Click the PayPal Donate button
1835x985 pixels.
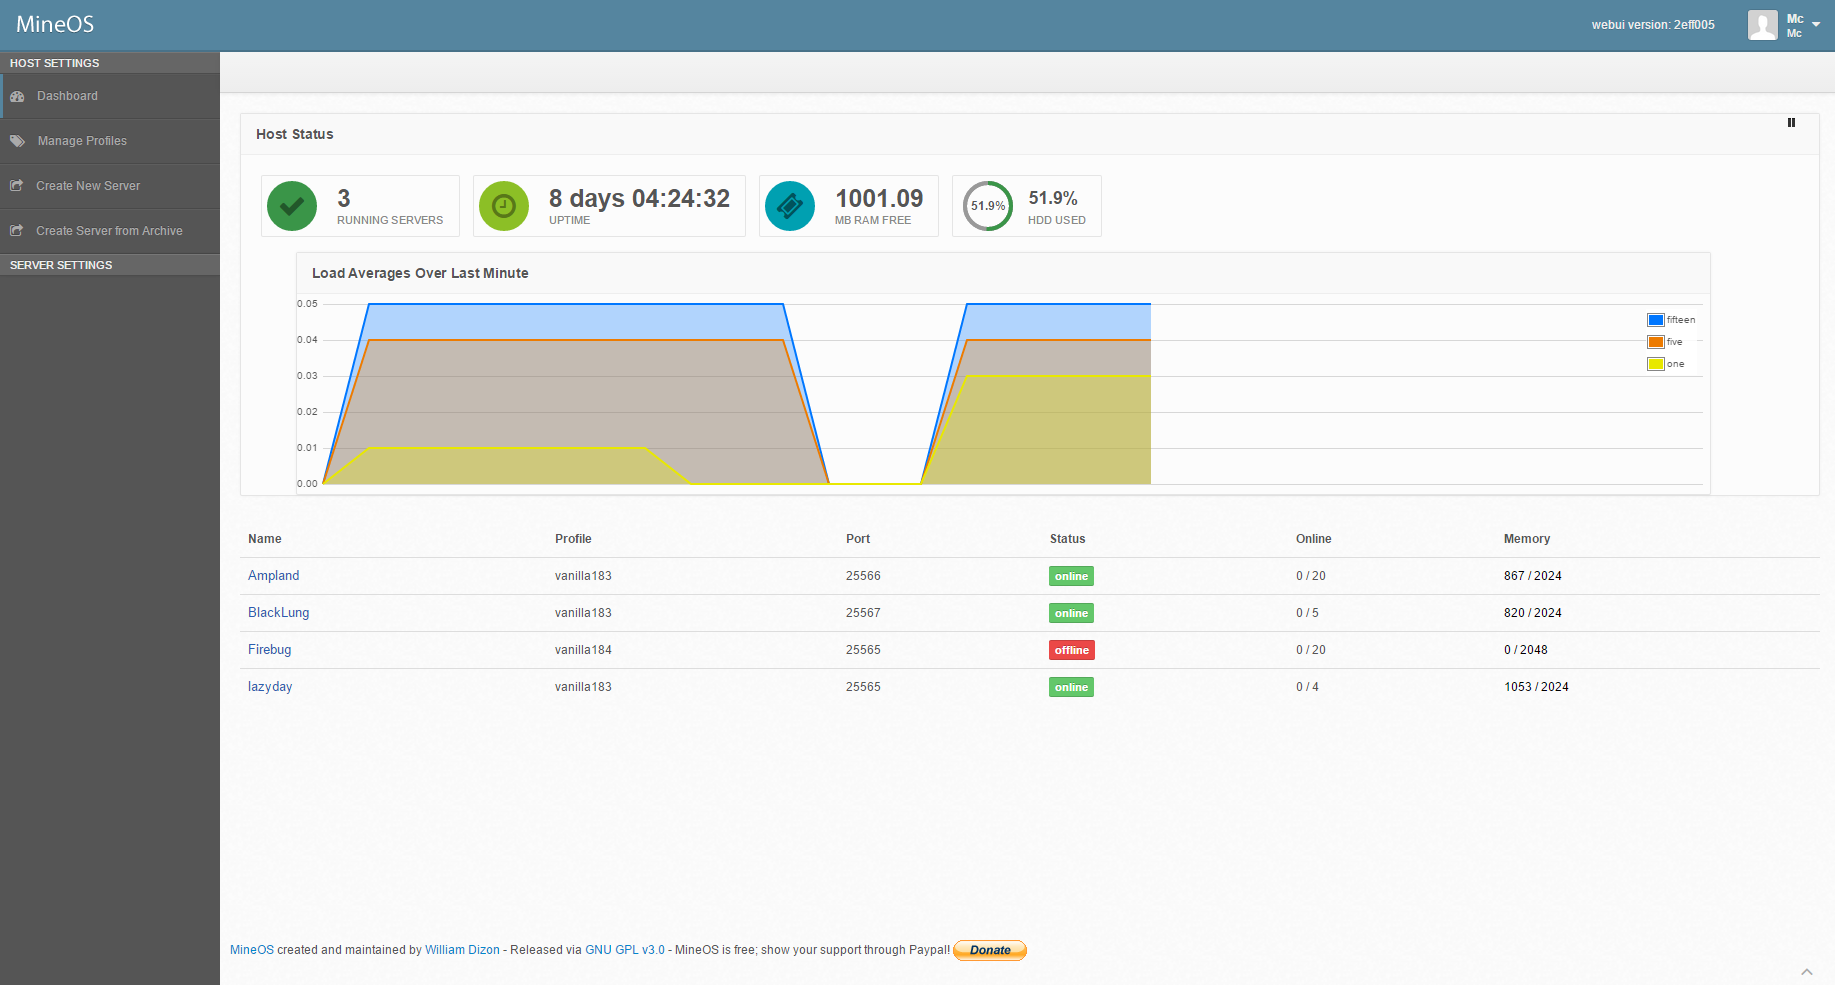coord(990,950)
